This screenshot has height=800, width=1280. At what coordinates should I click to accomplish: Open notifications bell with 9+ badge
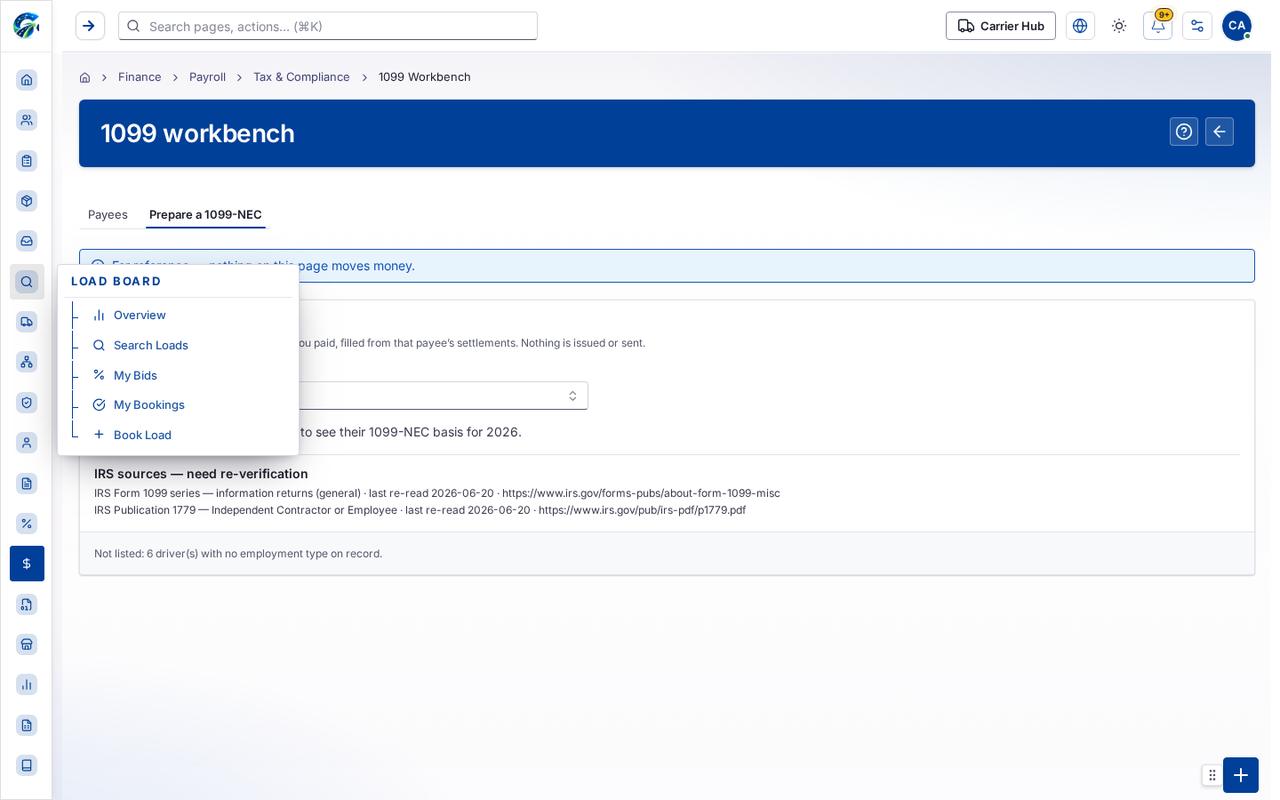point(1158,26)
